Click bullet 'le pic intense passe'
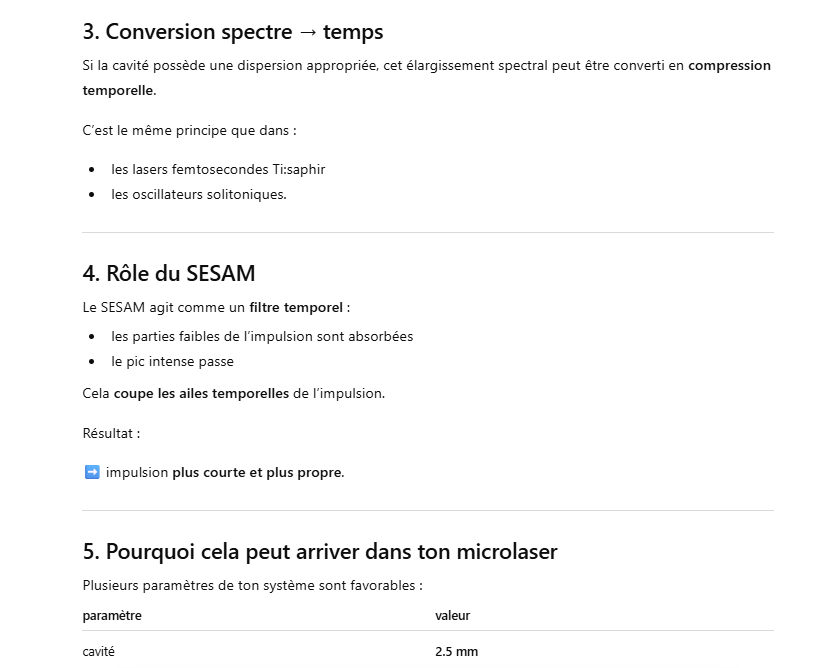 pyautogui.click(x=172, y=361)
